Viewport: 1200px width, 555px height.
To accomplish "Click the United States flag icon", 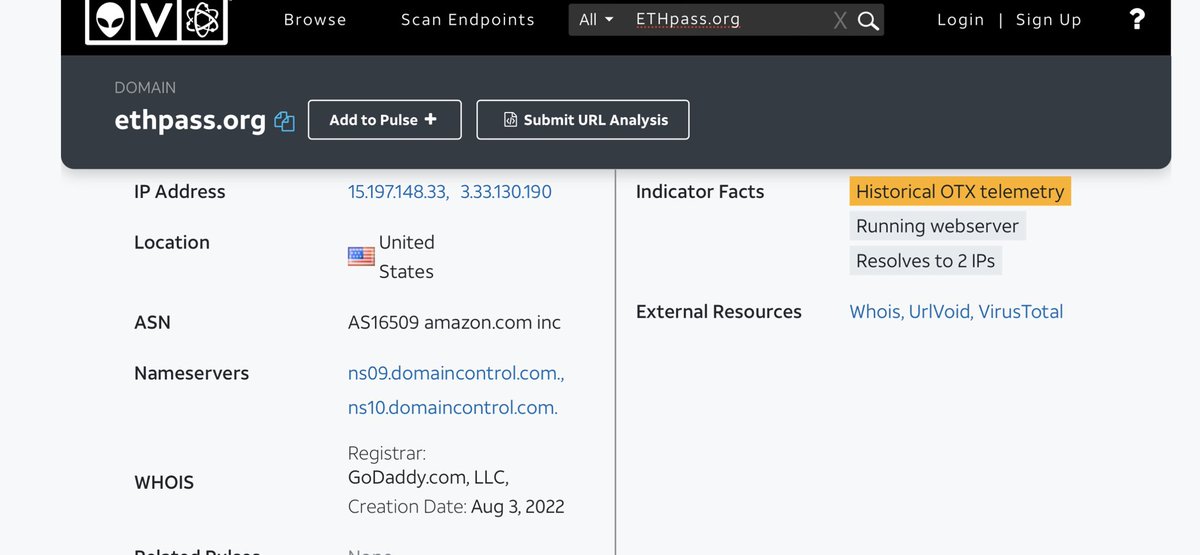I will coord(361,257).
